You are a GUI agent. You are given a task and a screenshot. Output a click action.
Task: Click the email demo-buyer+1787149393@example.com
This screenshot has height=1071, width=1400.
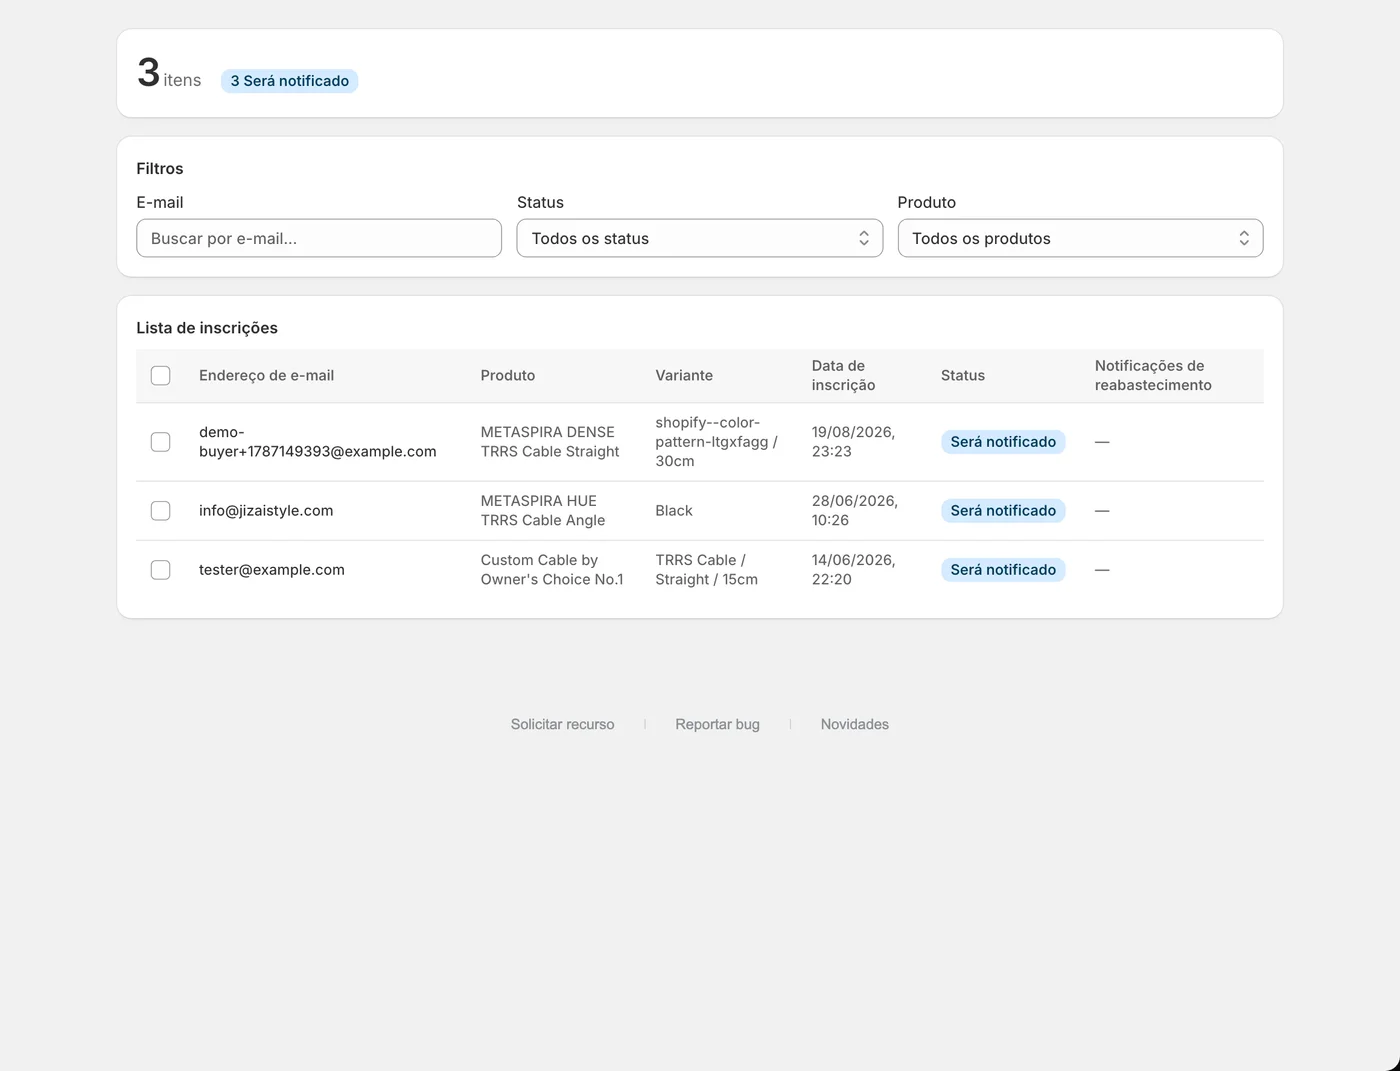point(317,442)
